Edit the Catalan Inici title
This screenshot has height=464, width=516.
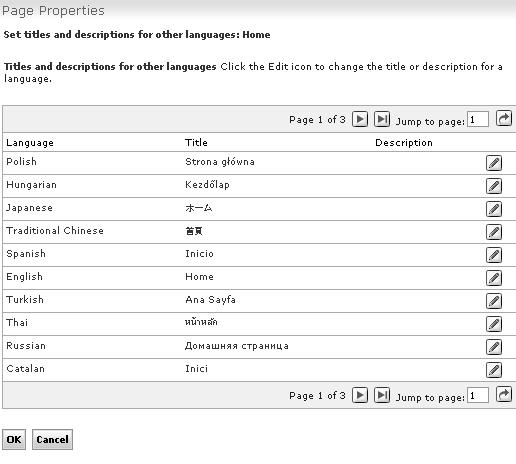[494, 370]
